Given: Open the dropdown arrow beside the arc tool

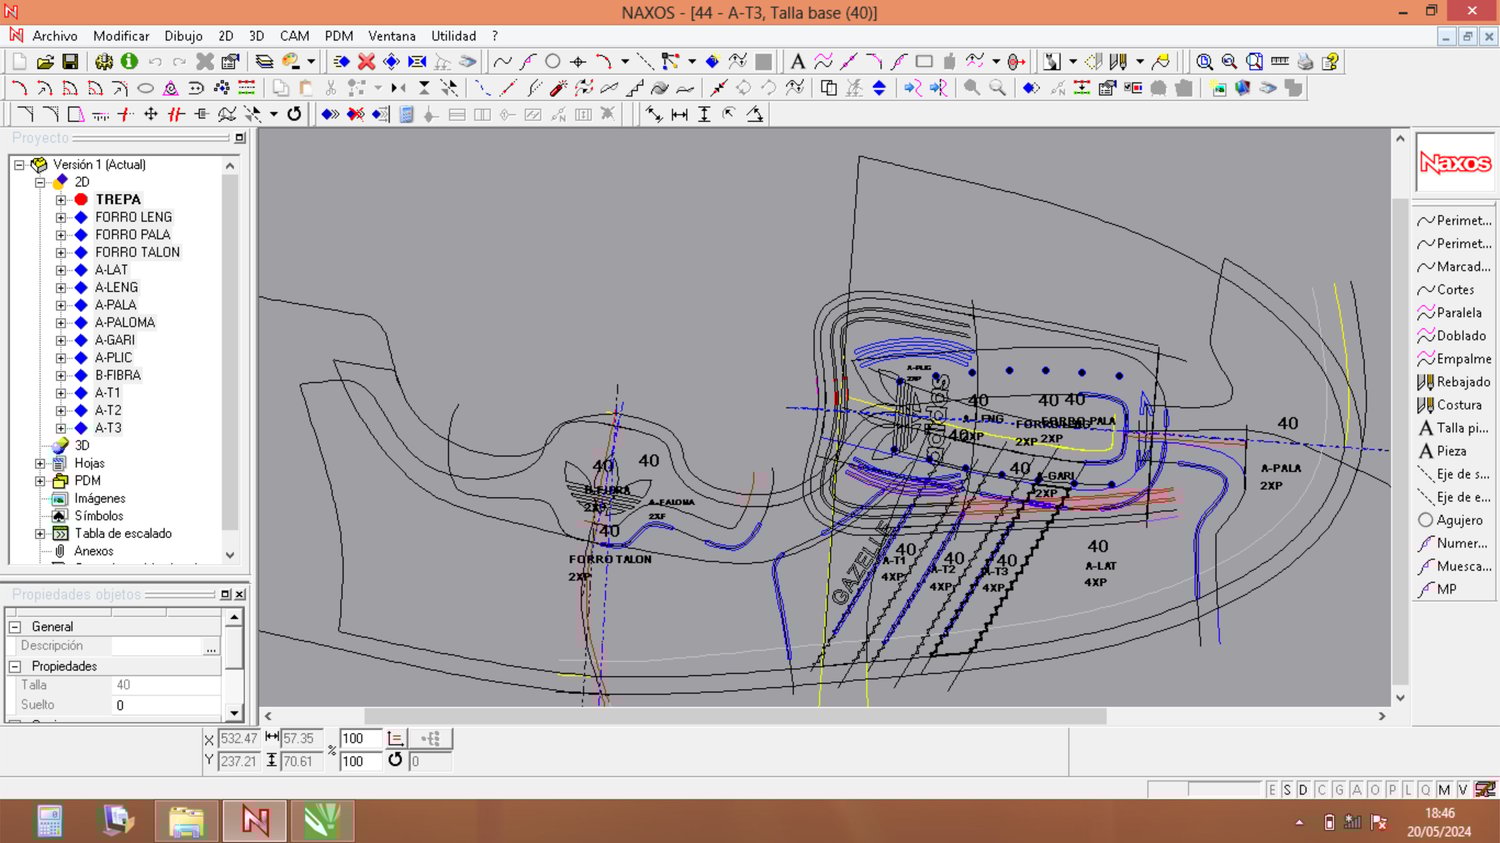Looking at the screenshot, I should (x=625, y=61).
